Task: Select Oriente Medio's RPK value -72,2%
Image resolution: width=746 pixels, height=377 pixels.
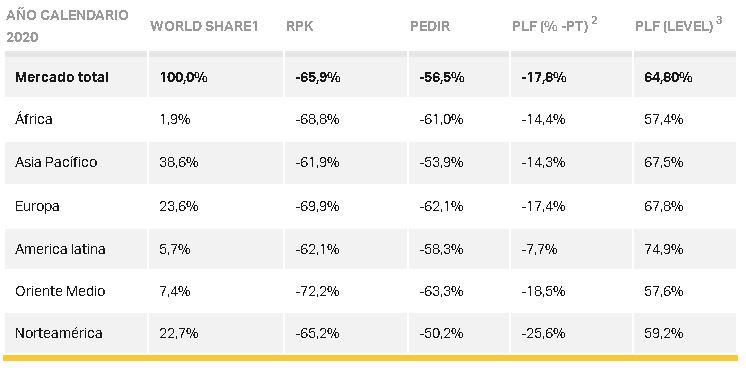Action: click(x=317, y=291)
